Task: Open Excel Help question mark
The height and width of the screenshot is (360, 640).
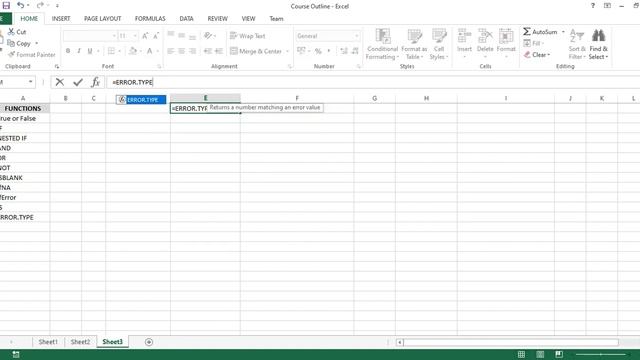Action: coord(593,6)
